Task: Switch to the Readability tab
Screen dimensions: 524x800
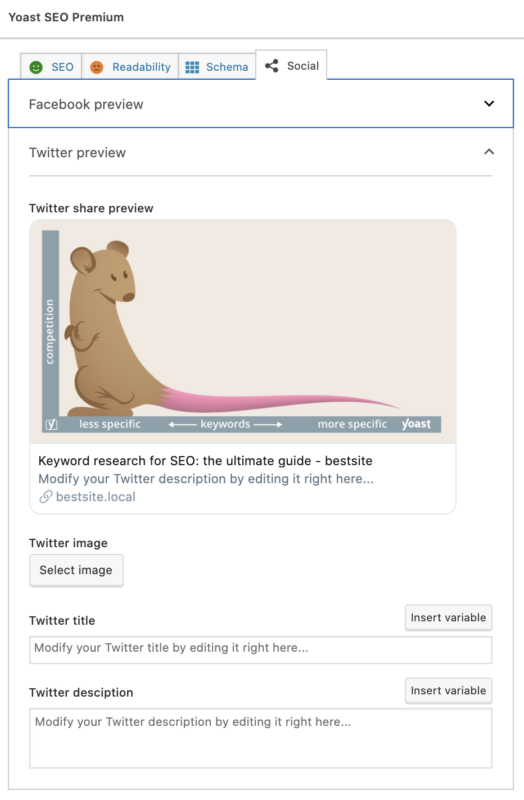Action: pyautogui.click(x=130, y=67)
